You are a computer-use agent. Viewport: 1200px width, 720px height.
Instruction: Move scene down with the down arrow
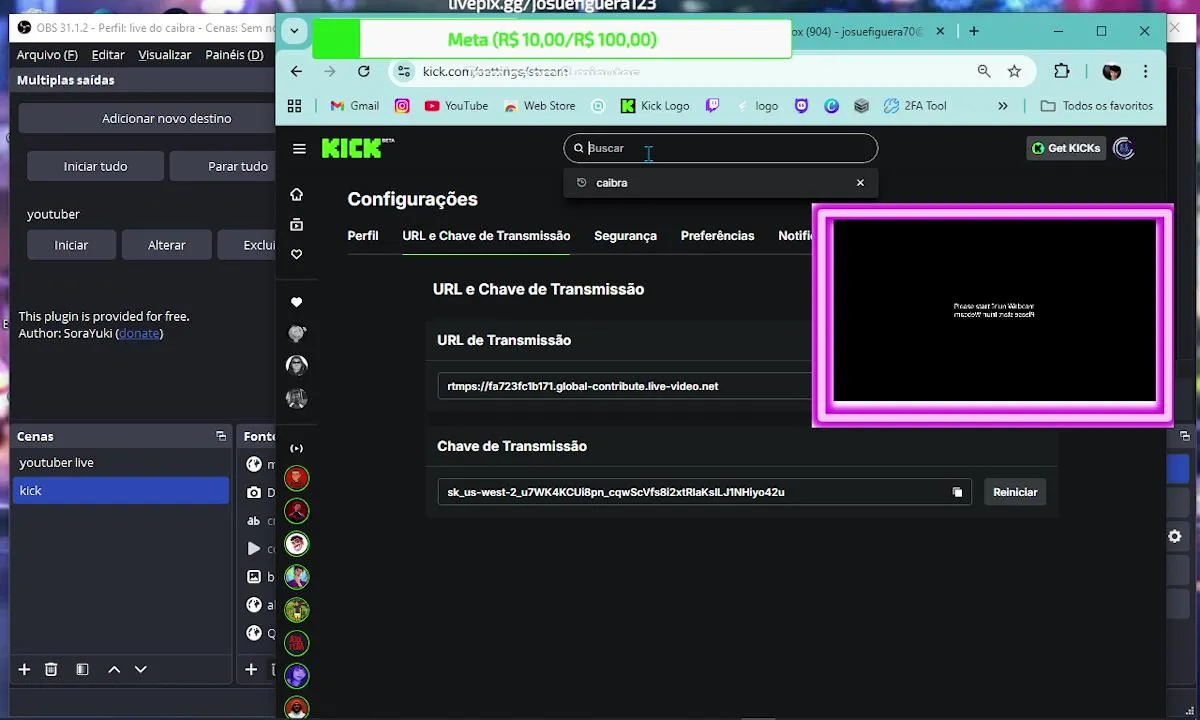(x=141, y=669)
